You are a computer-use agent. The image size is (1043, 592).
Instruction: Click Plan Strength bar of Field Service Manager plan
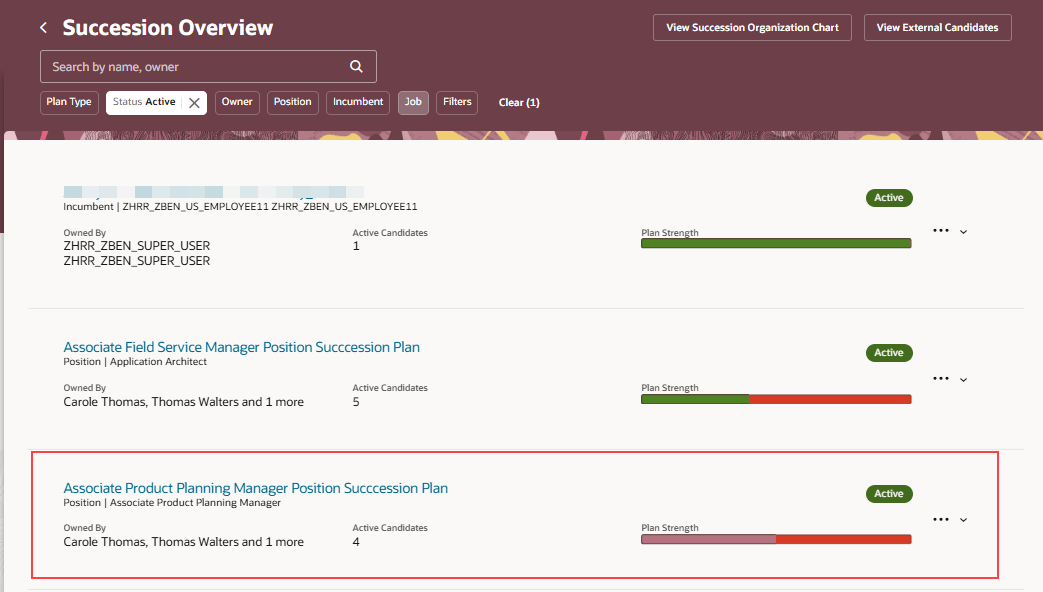point(776,399)
